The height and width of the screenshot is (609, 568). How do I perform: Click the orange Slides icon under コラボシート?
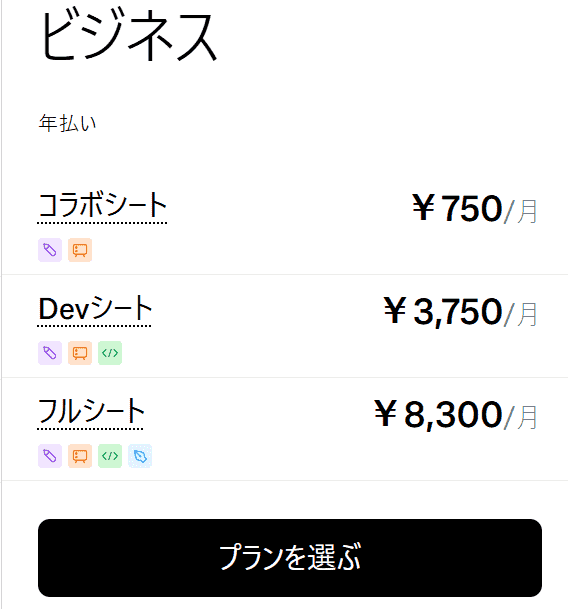(80, 250)
